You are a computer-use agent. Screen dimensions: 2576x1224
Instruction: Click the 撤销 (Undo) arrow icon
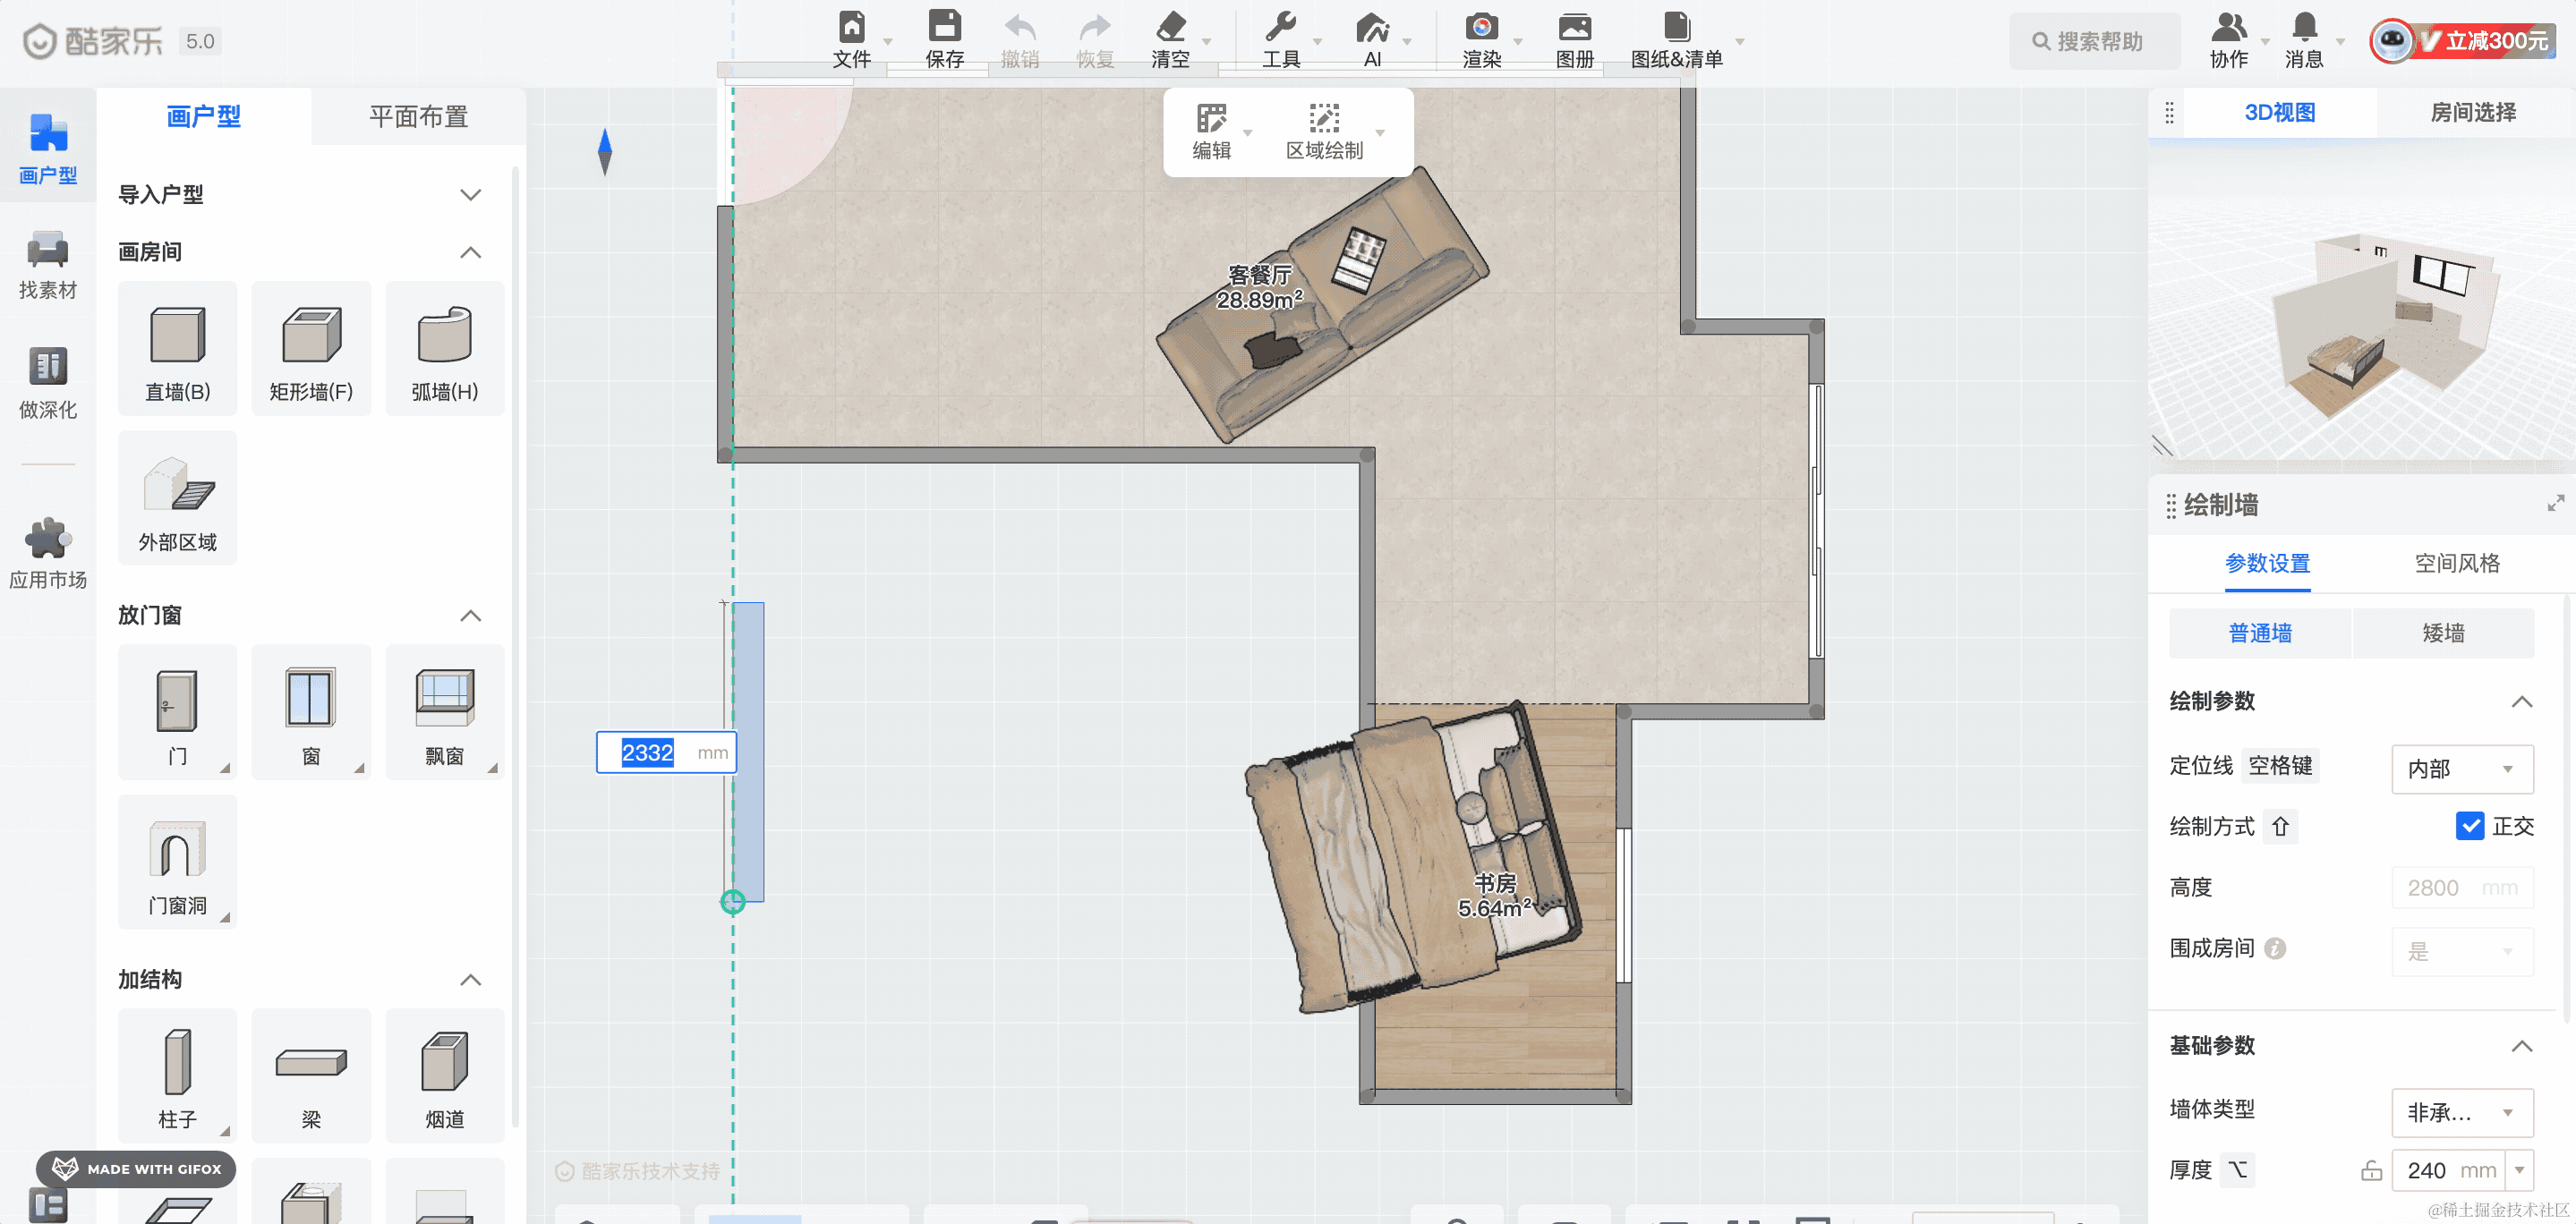coord(1019,27)
